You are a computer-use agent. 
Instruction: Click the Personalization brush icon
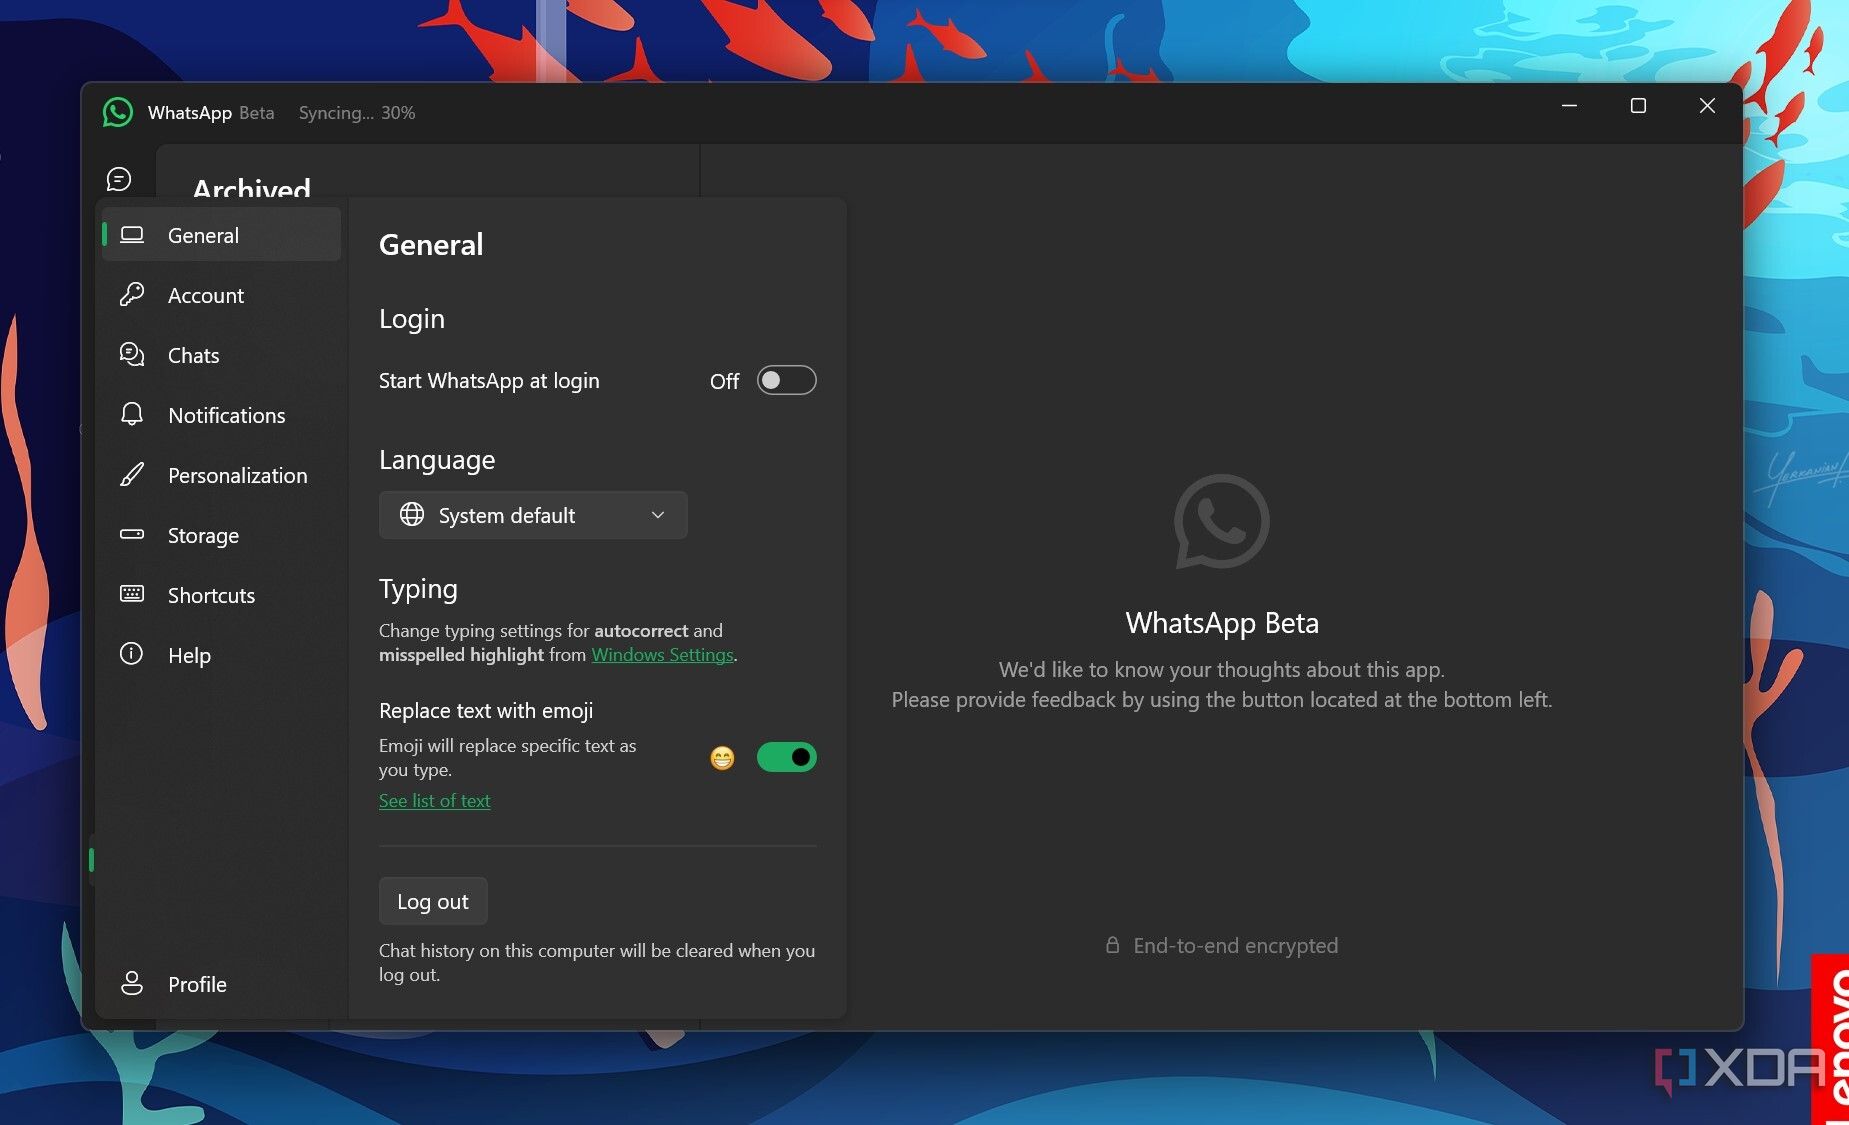132,475
